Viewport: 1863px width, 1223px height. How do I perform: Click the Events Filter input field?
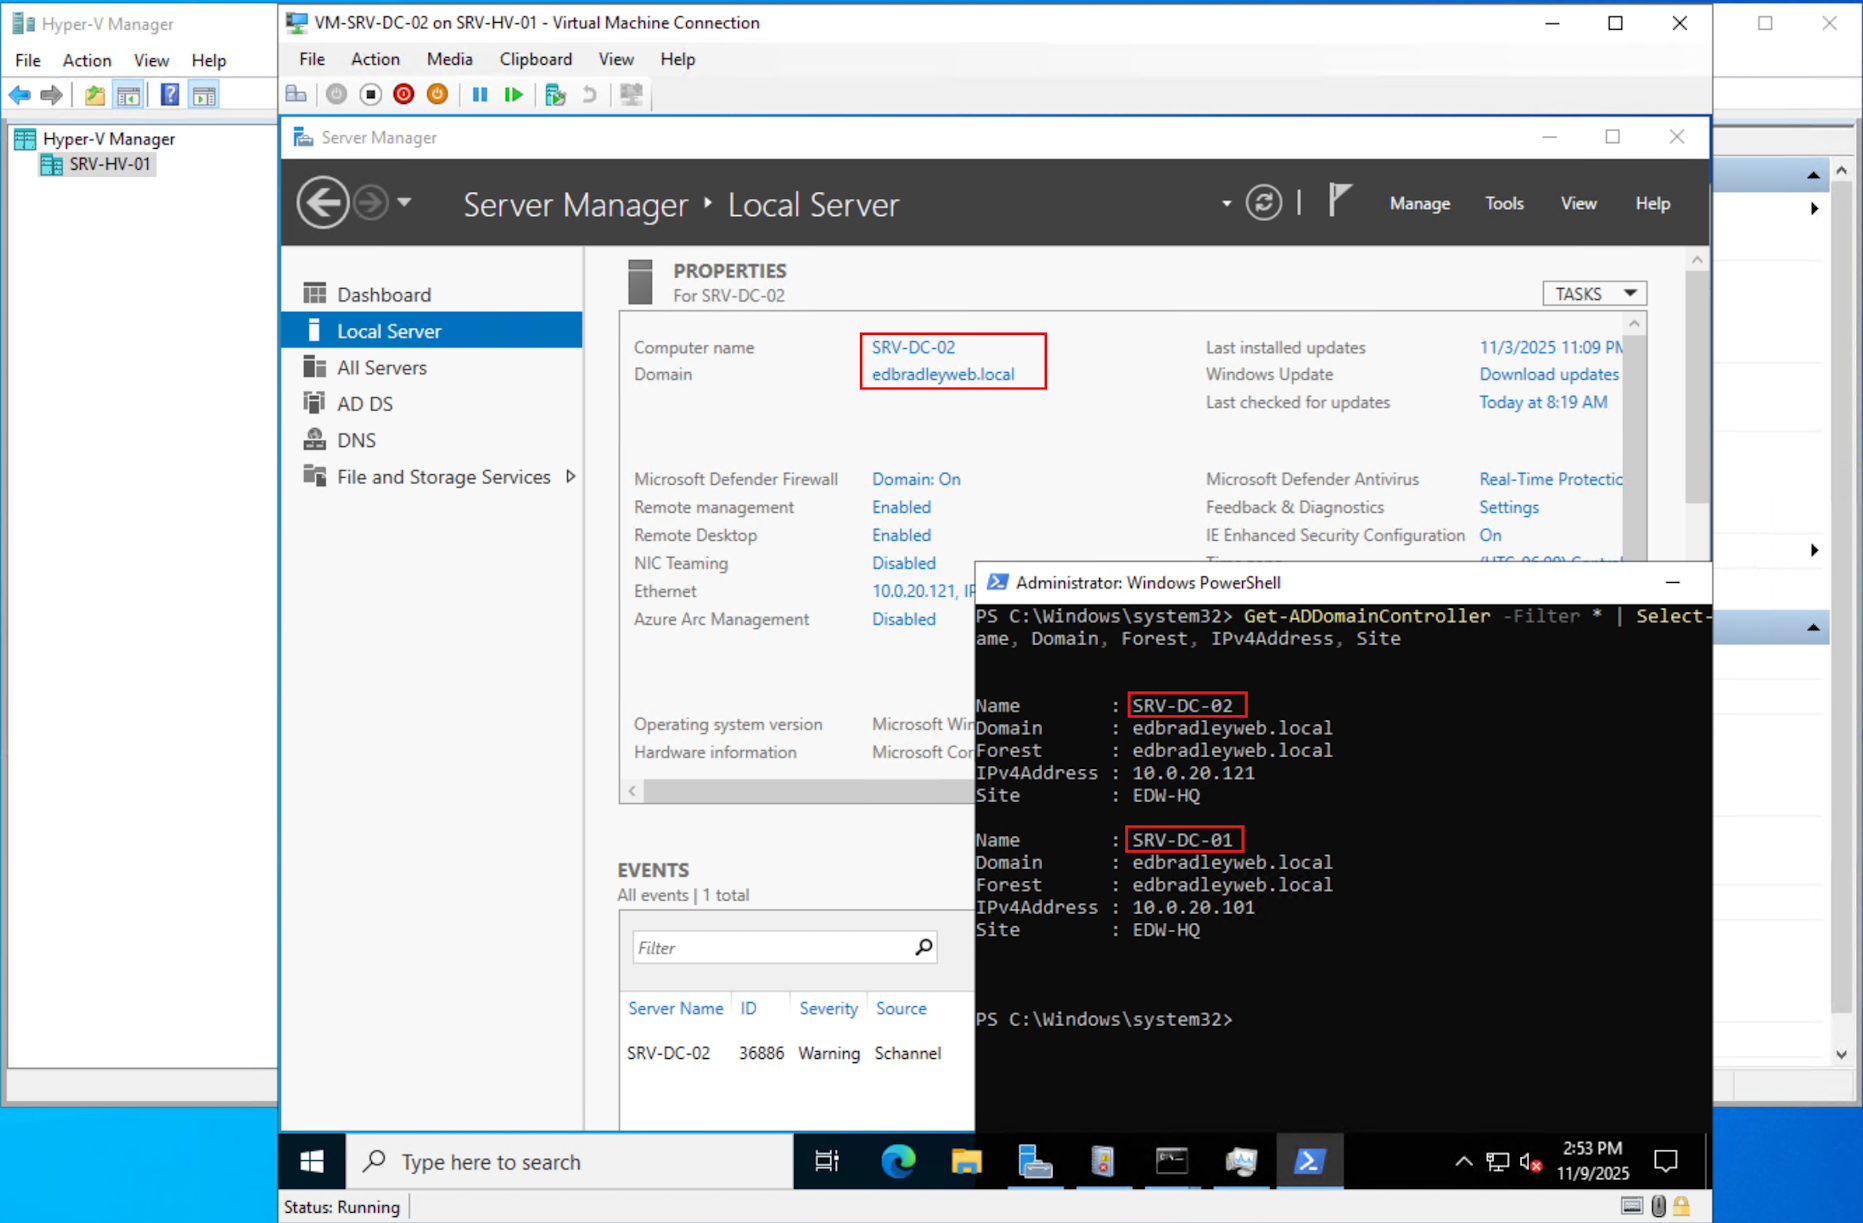point(773,947)
